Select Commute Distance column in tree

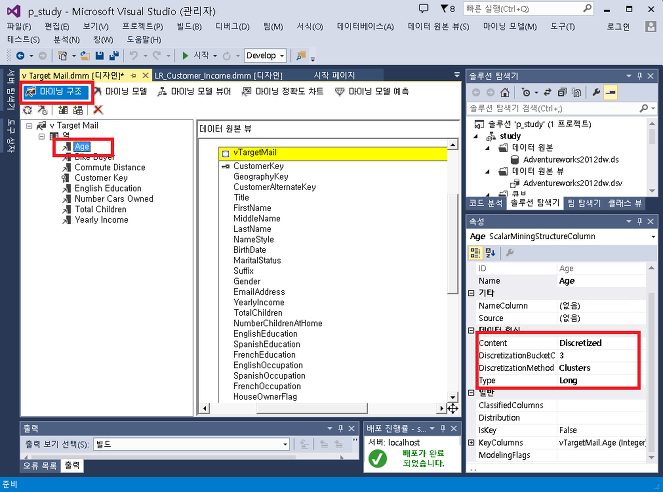(110, 167)
